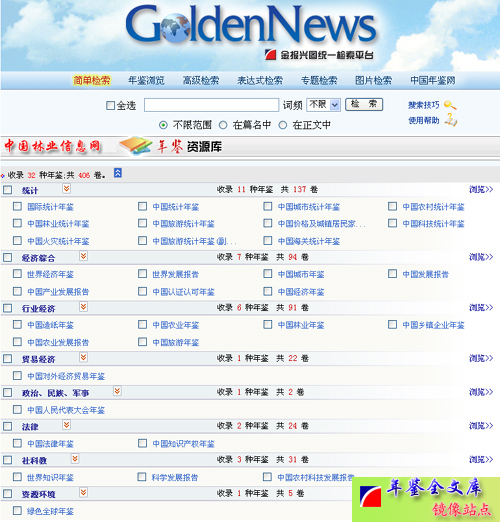Switch to 高级检索 tab
500x522 pixels.
(x=201, y=80)
